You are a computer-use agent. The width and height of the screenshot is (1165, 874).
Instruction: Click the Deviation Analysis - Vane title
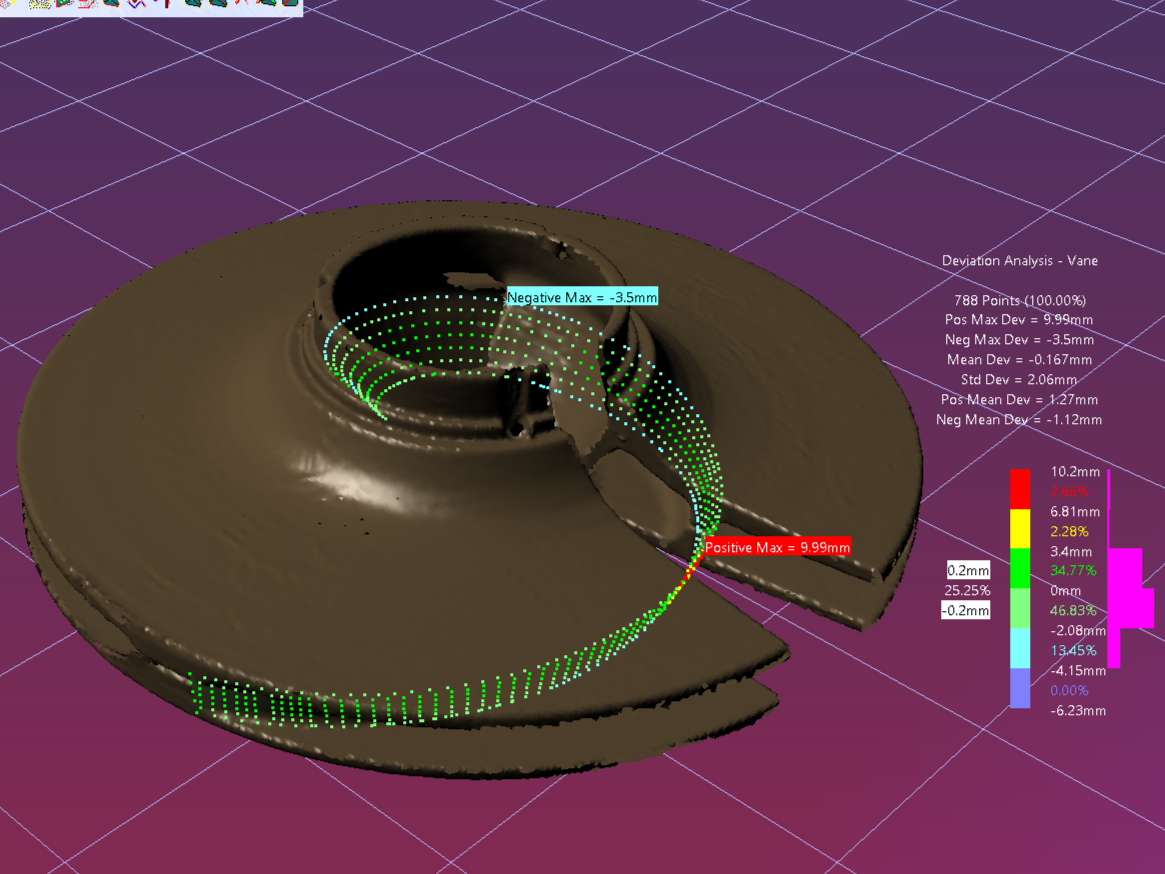point(1019,260)
